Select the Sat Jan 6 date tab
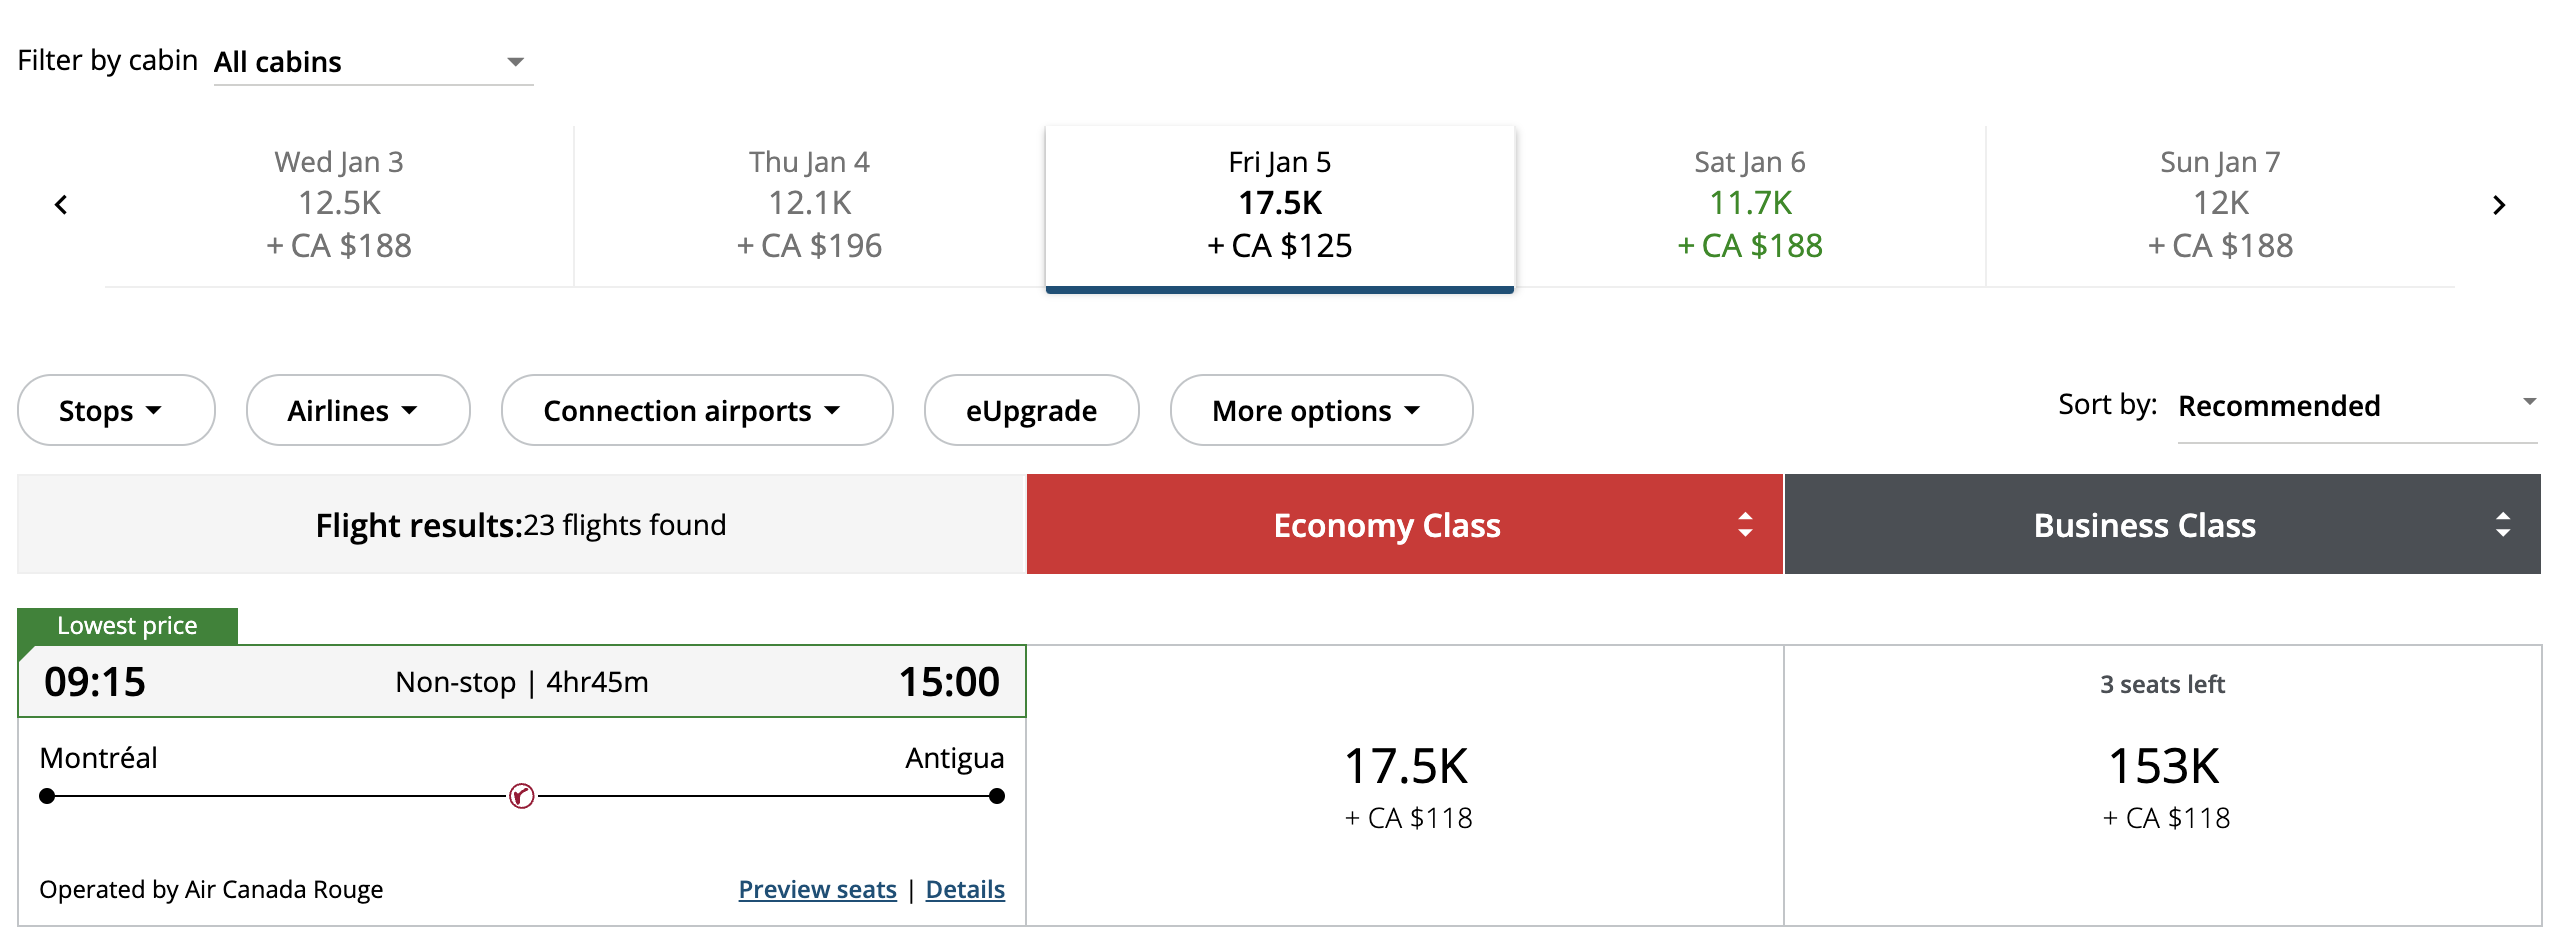The image size is (2558, 942). click(1750, 205)
